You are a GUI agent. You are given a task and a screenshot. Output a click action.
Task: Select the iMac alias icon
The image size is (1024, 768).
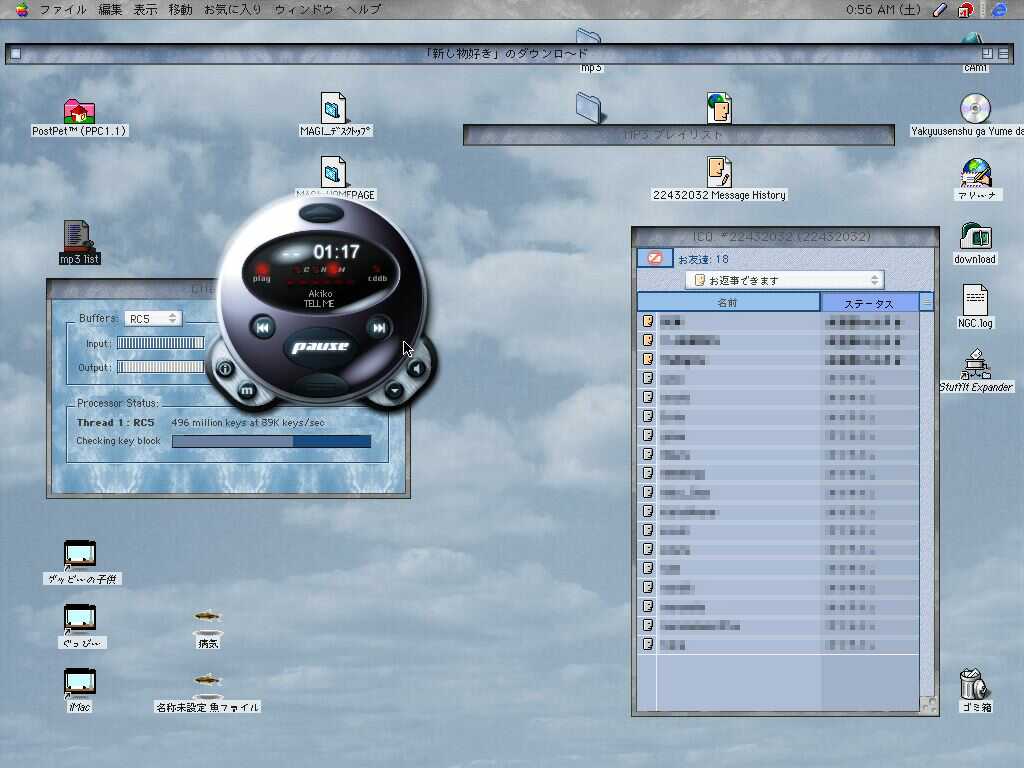point(80,683)
